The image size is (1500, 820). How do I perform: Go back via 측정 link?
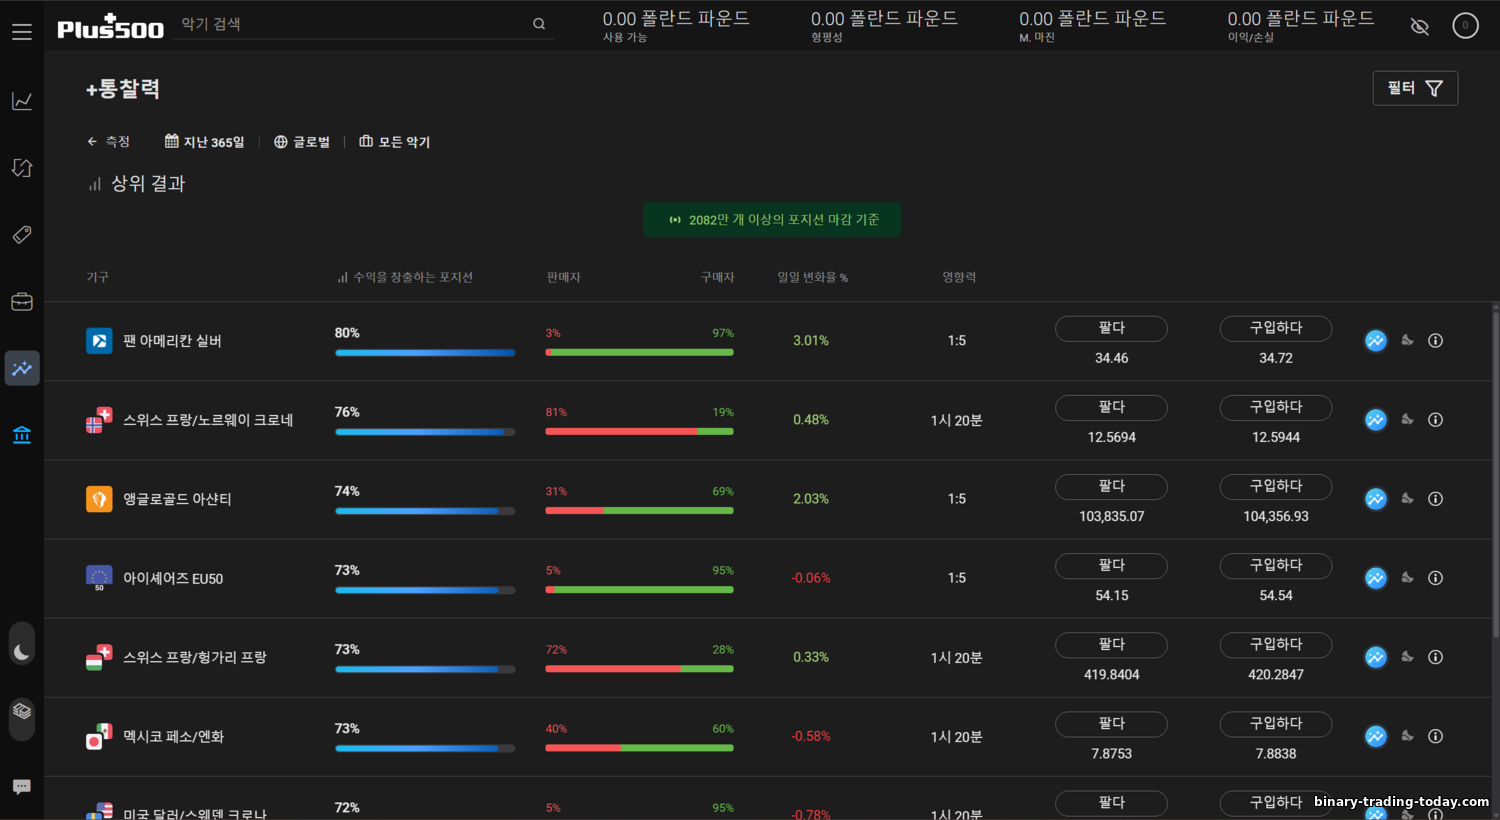coord(108,142)
